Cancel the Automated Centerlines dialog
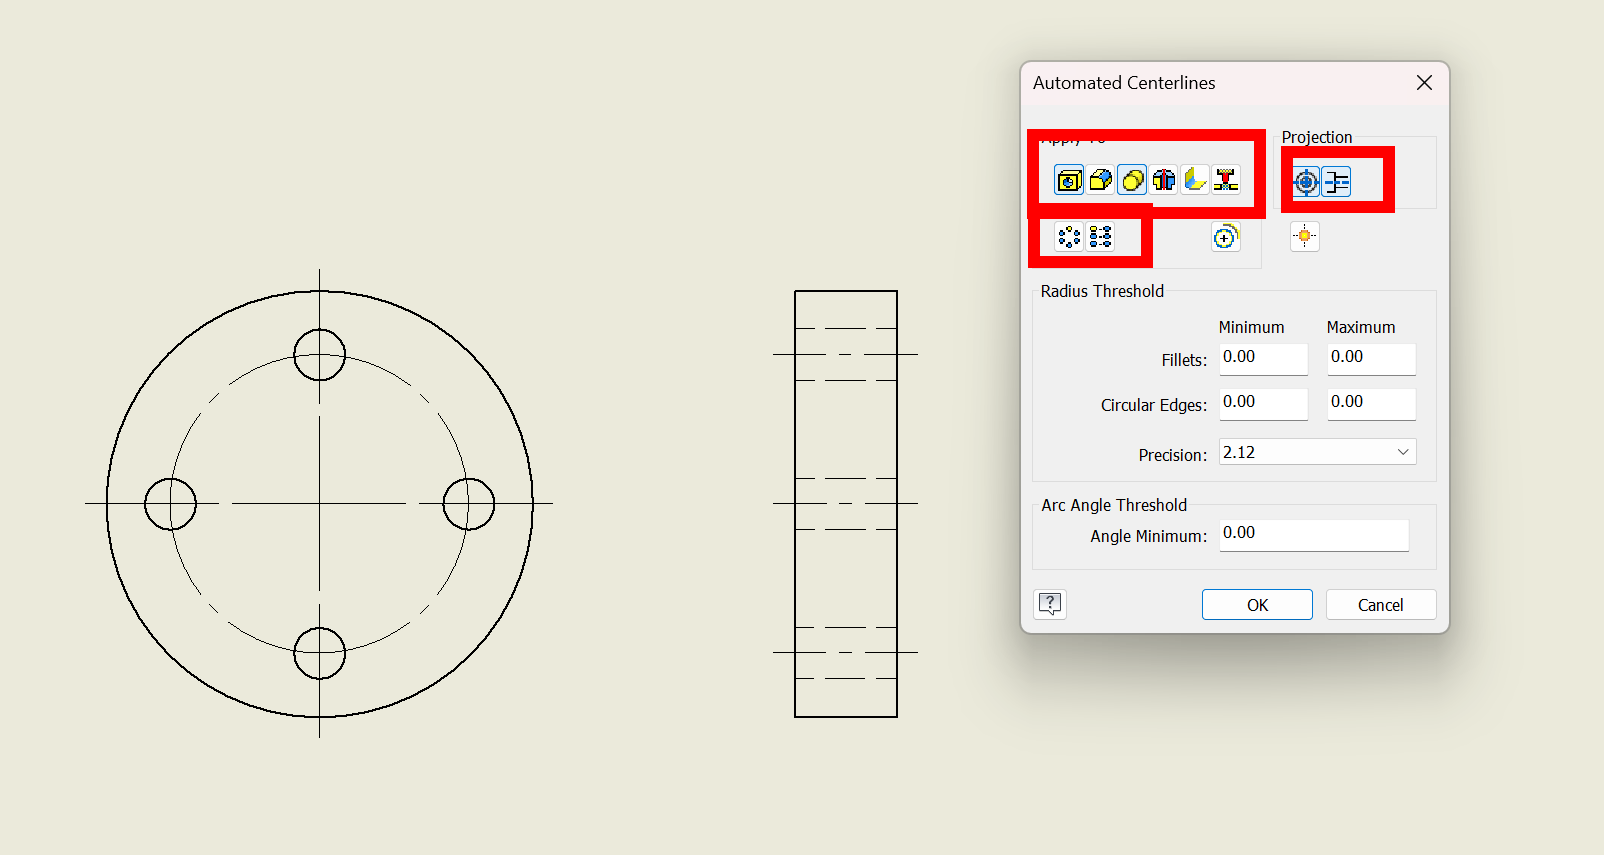This screenshot has height=855, width=1604. tap(1381, 605)
